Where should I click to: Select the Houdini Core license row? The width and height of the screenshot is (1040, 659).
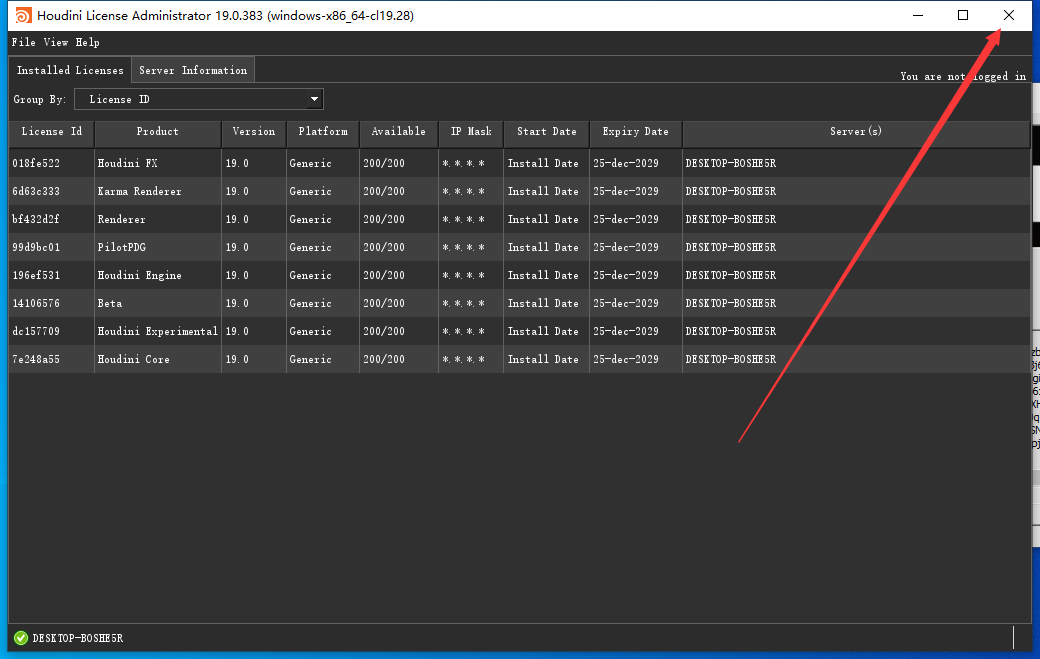[133, 359]
